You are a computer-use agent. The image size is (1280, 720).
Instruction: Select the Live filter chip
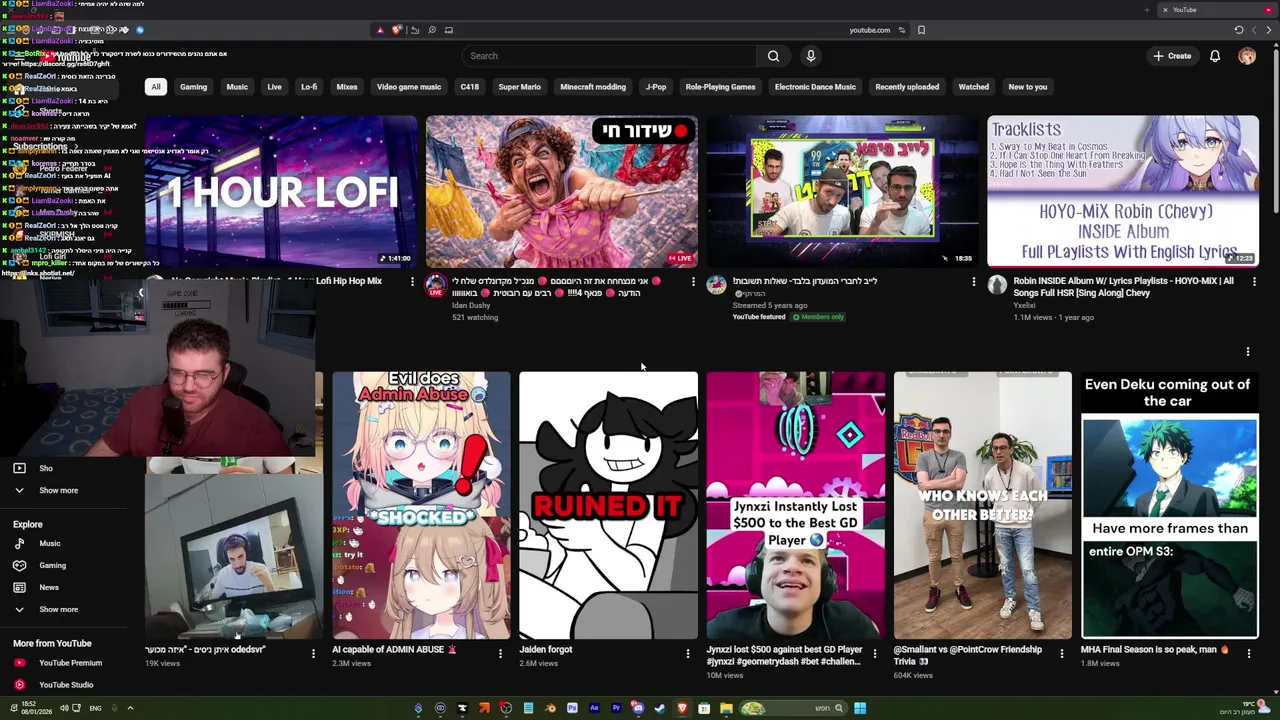click(x=274, y=87)
